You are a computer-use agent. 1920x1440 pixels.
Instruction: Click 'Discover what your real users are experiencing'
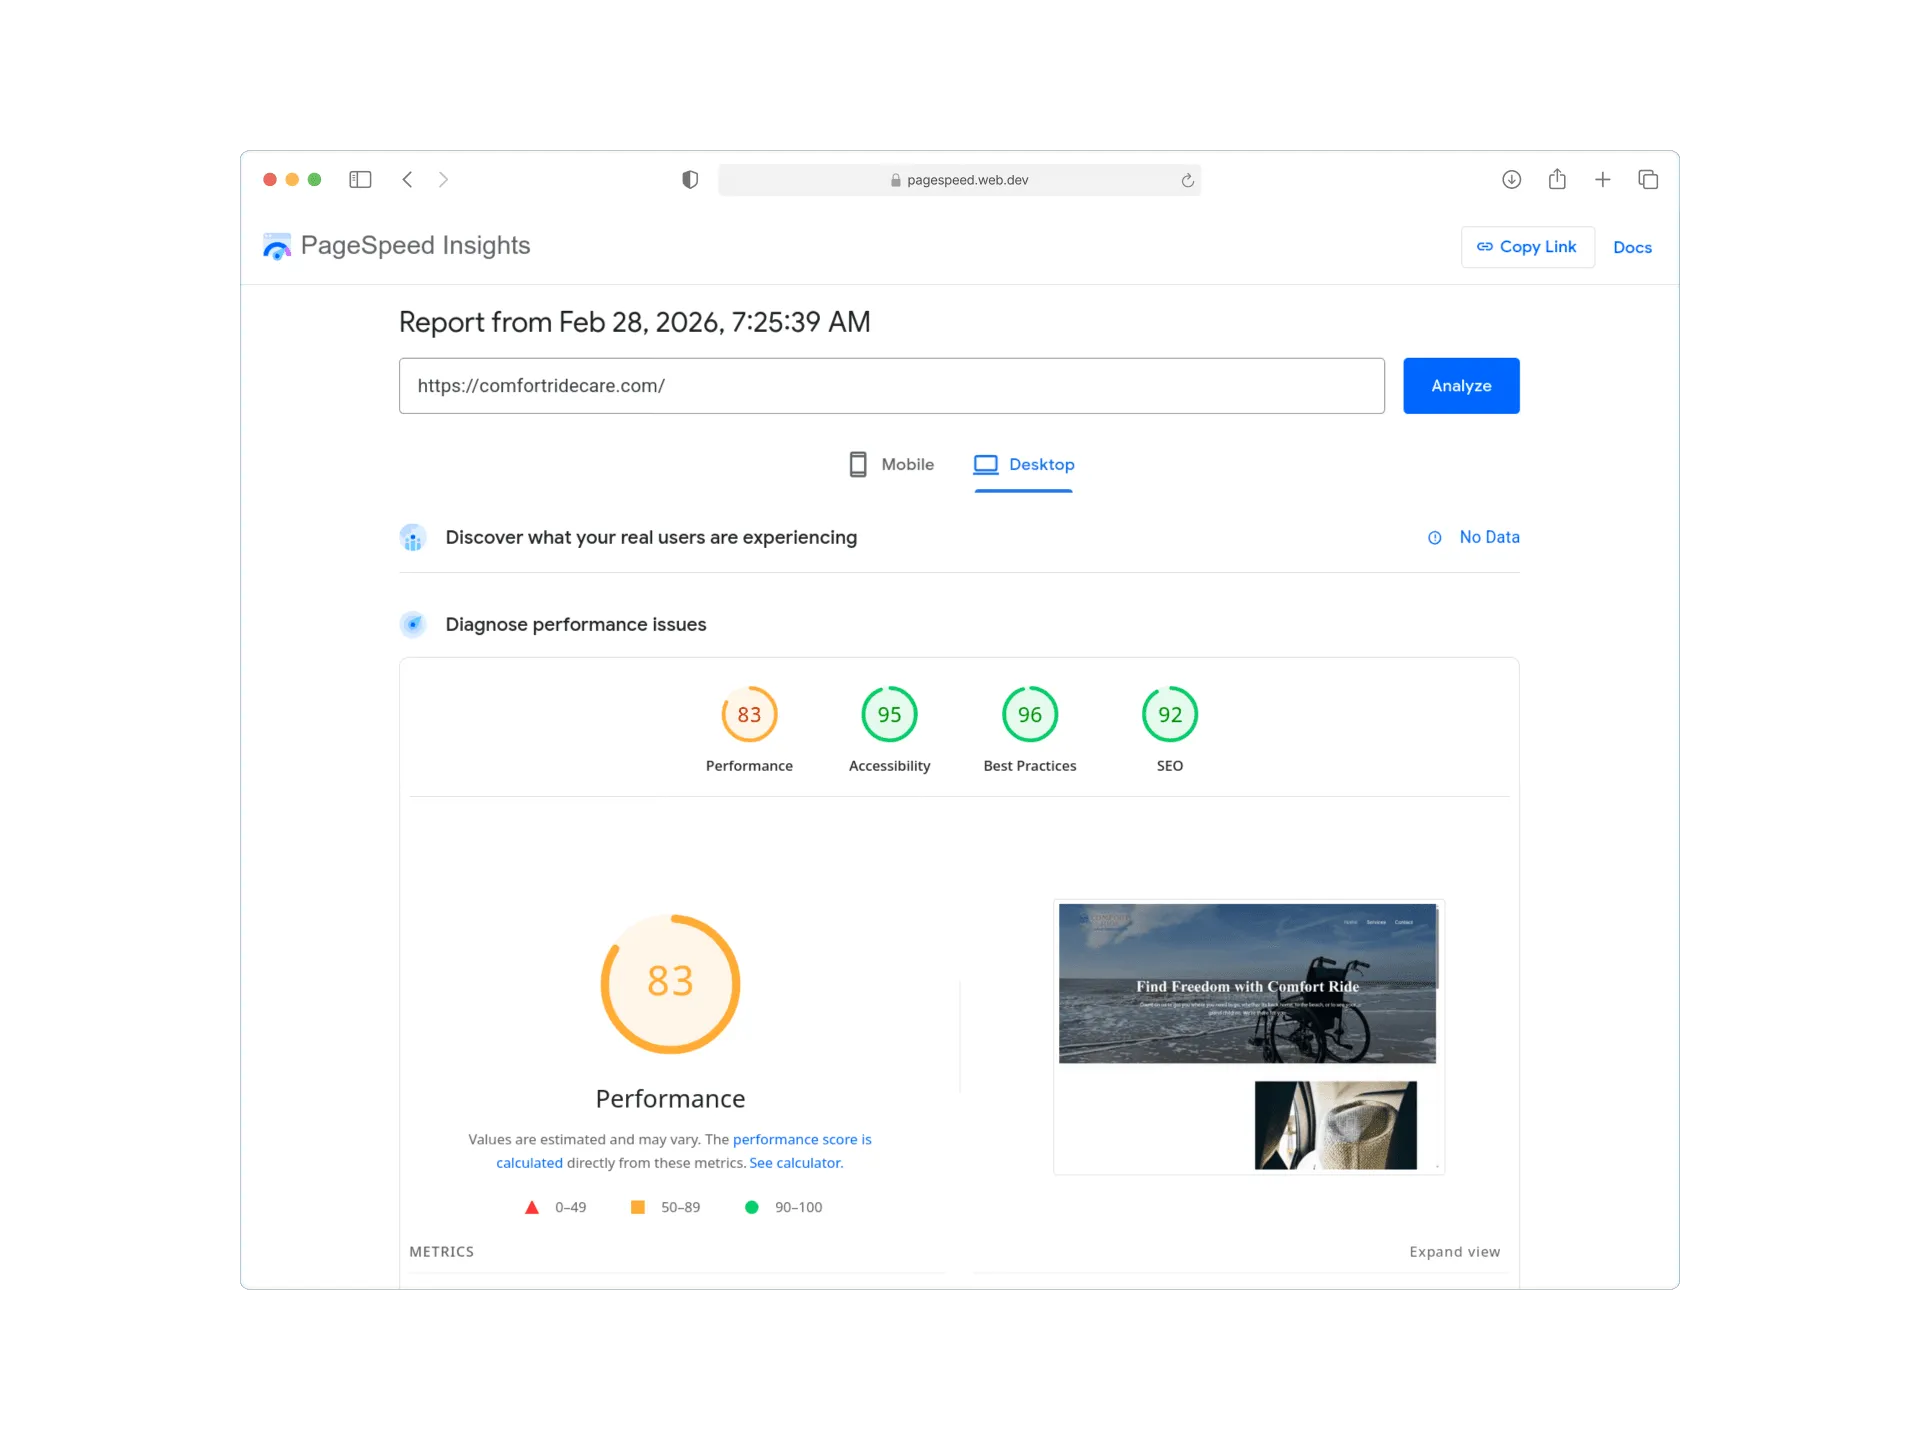coord(651,538)
